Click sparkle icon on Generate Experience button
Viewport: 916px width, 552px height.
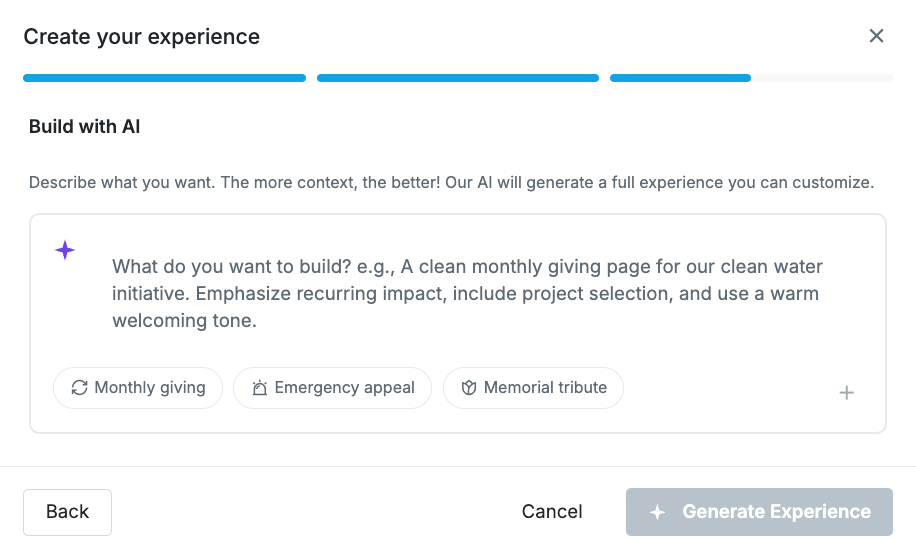[x=657, y=512]
